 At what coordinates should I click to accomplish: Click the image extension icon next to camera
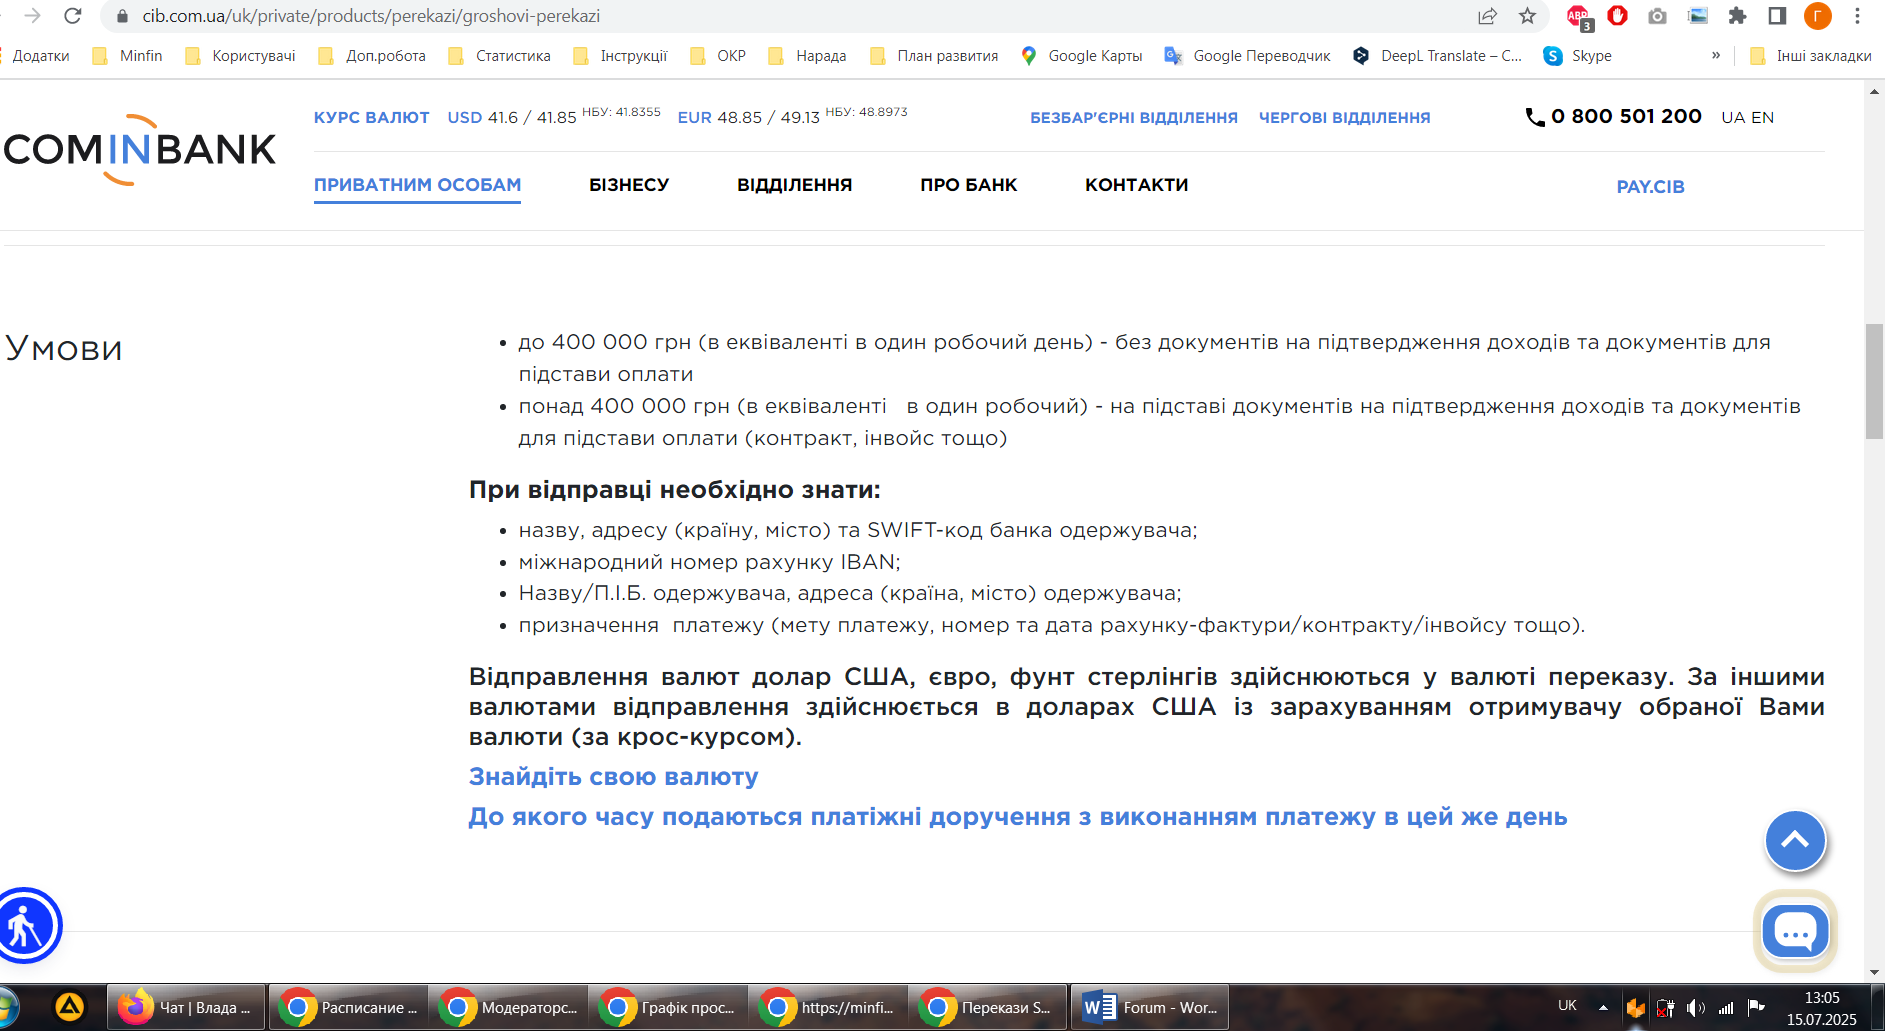(1697, 16)
